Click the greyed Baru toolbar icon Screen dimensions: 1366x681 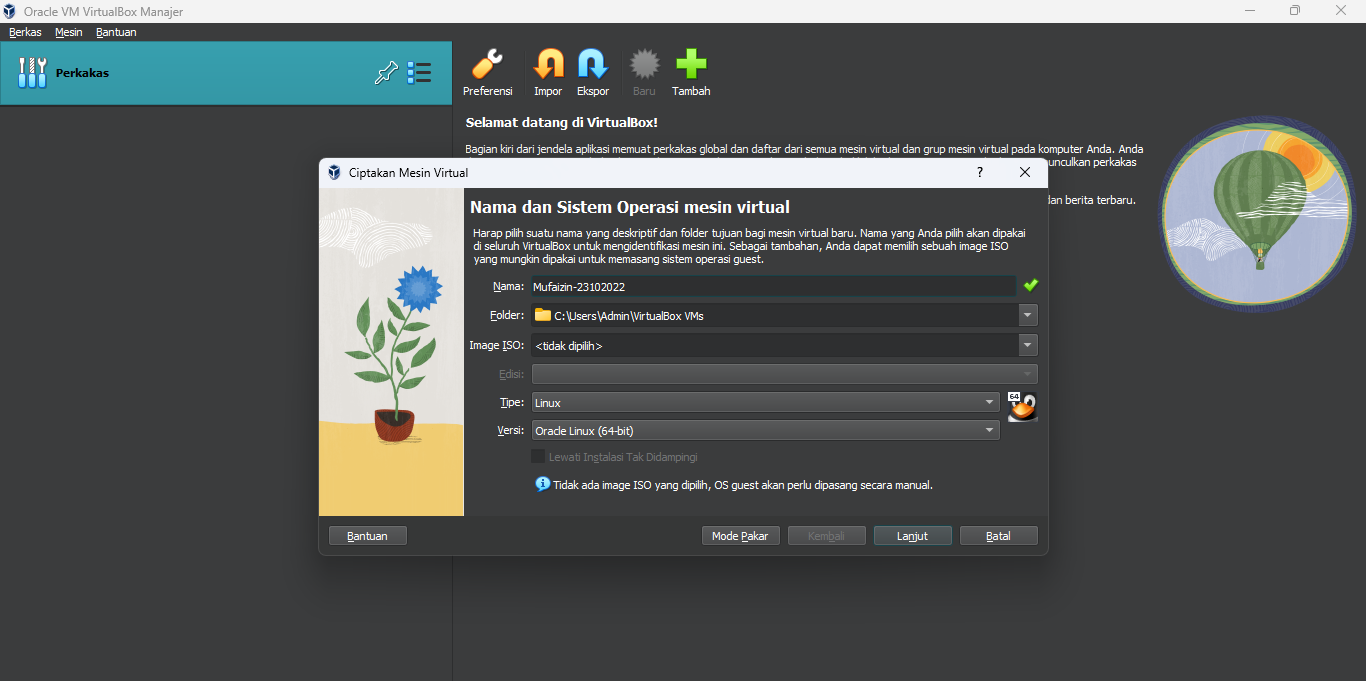[x=644, y=65]
